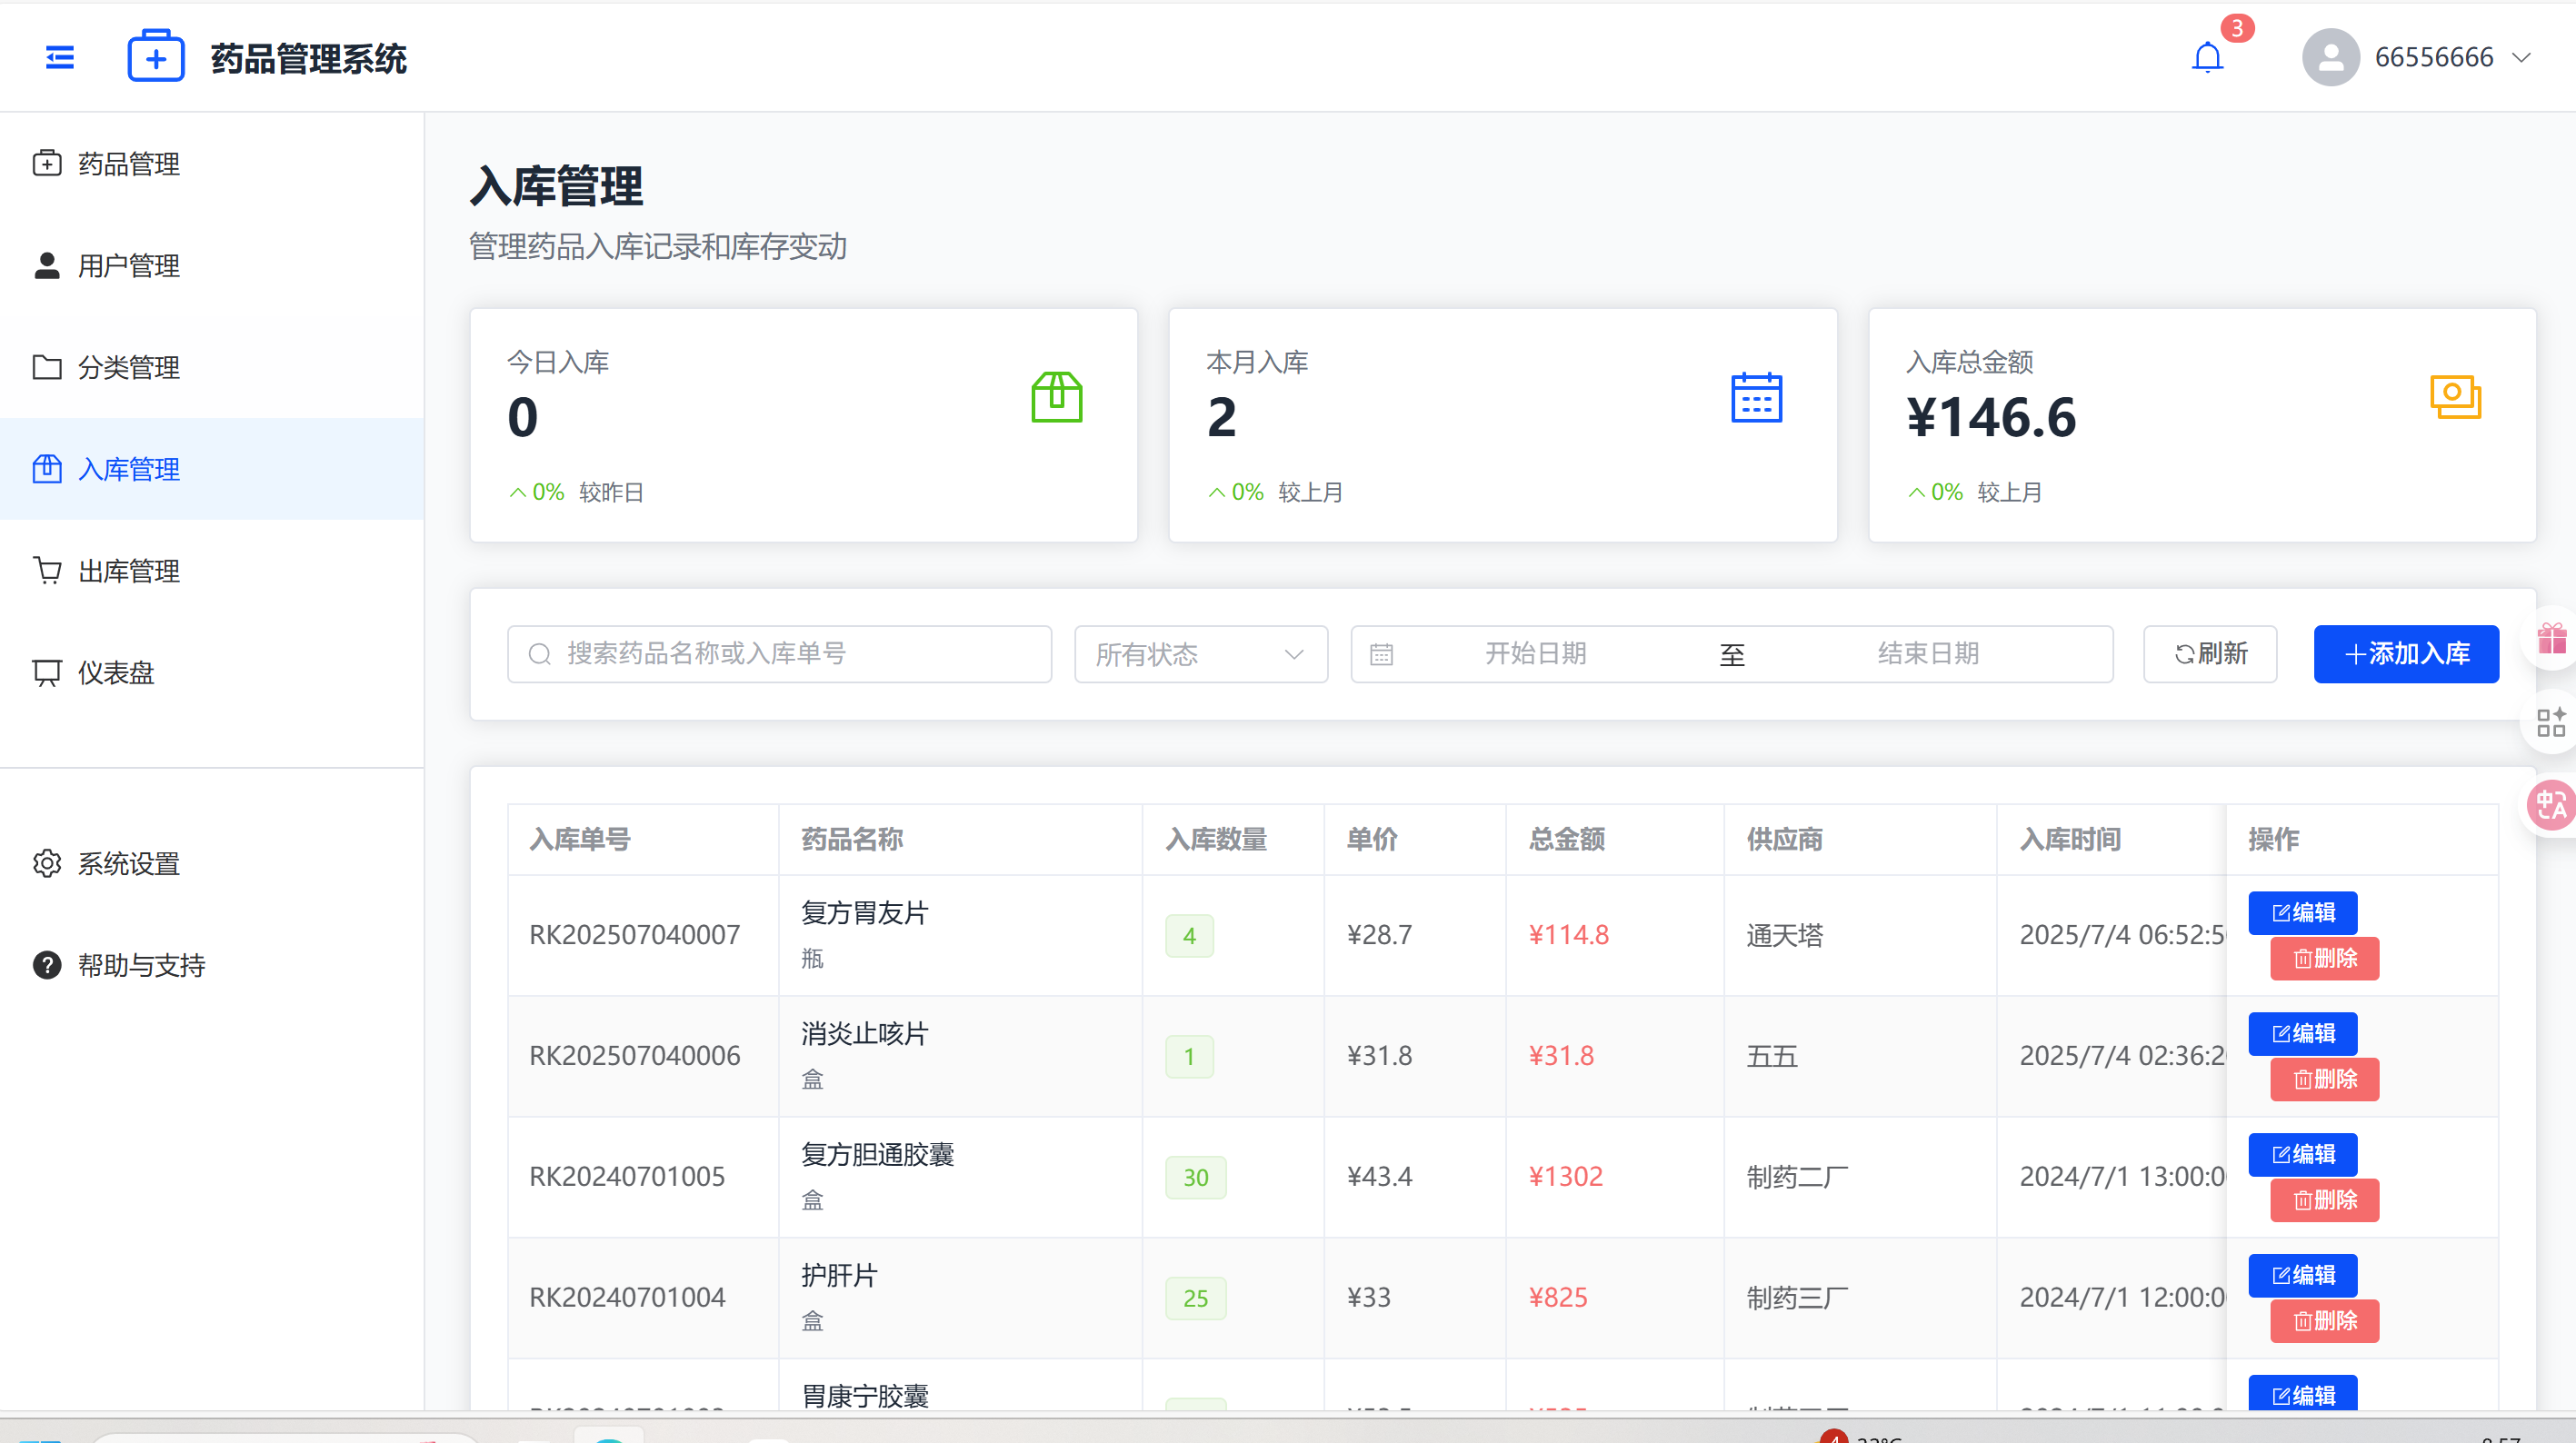Click the medicine box logo icon

pos(155,57)
